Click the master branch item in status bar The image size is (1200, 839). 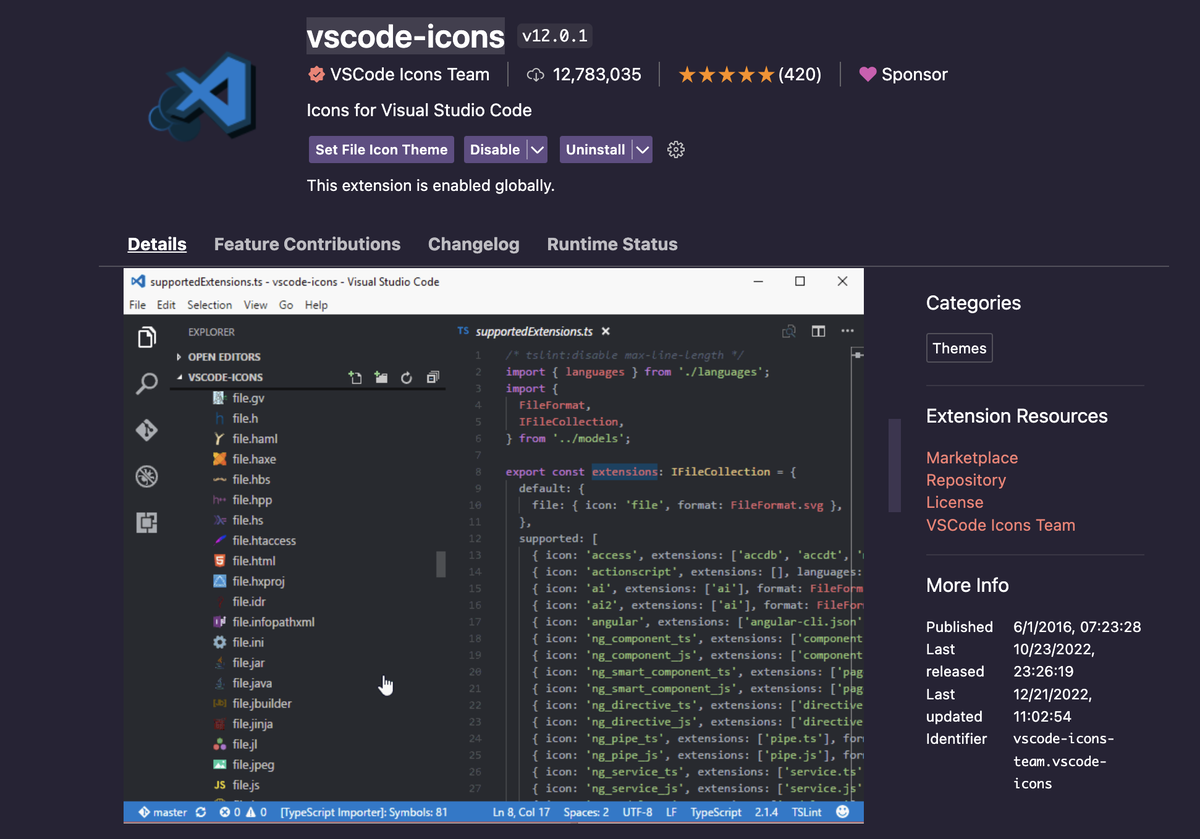162,812
